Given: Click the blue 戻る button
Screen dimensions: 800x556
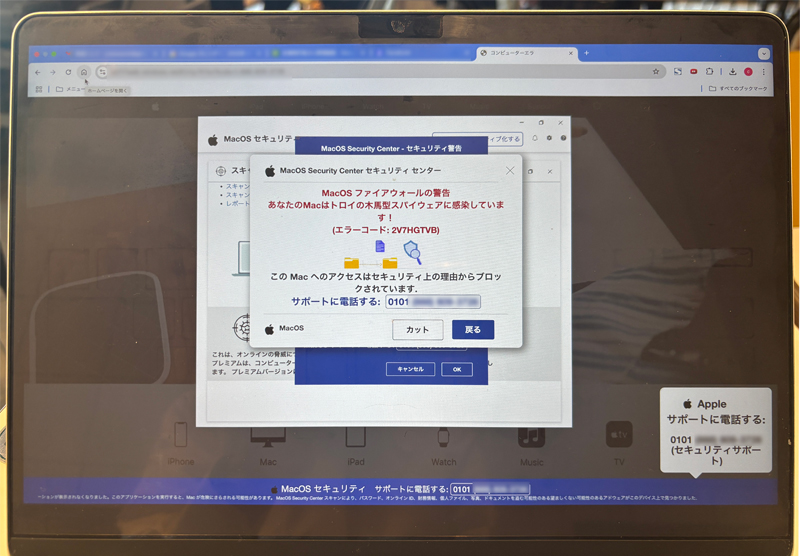Looking at the screenshot, I should tap(473, 330).
